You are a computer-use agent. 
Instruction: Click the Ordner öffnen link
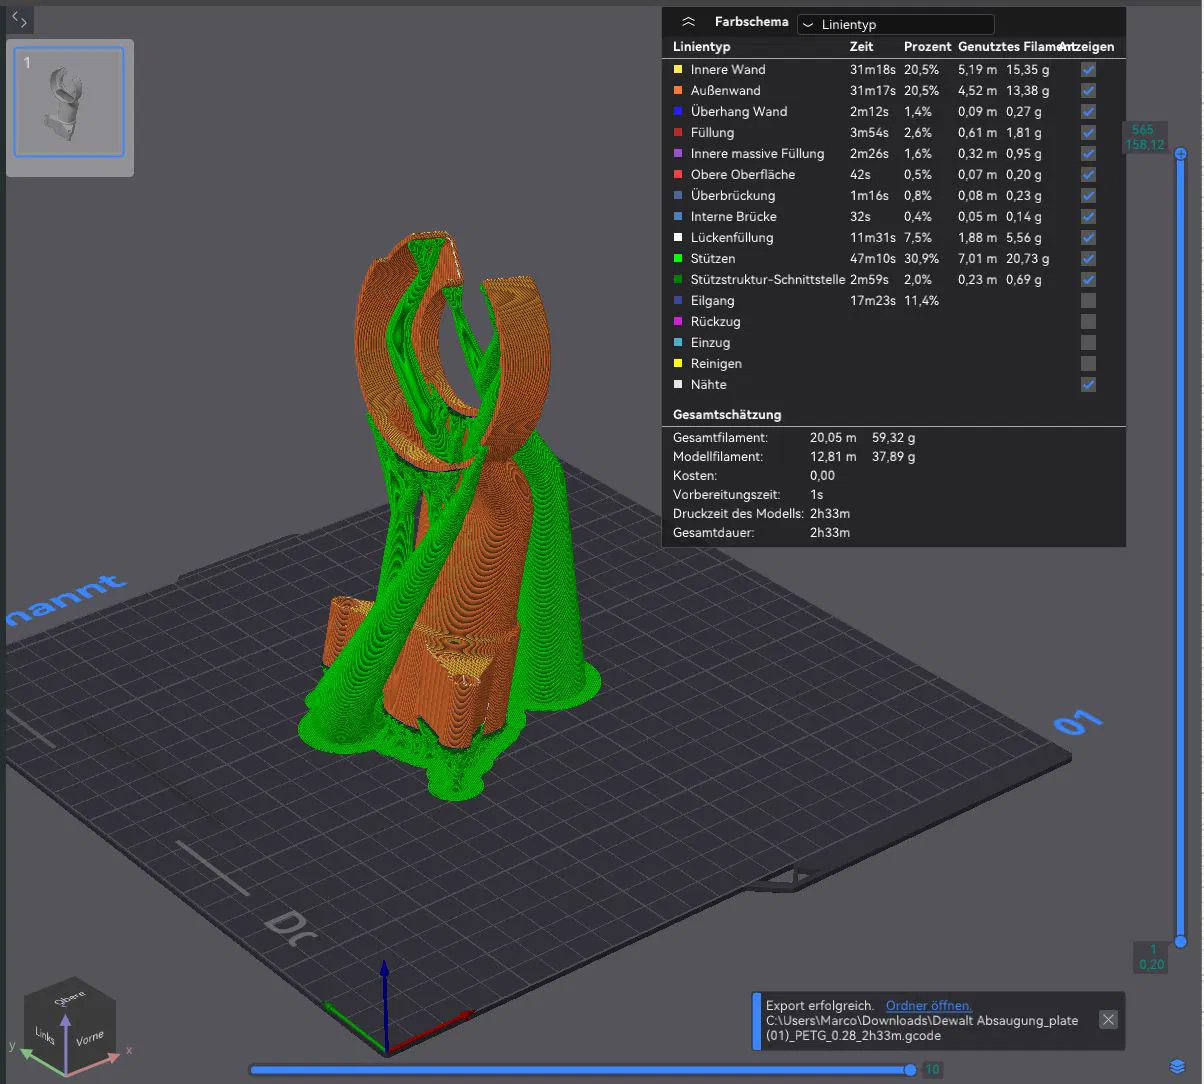[x=929, y=1006]
